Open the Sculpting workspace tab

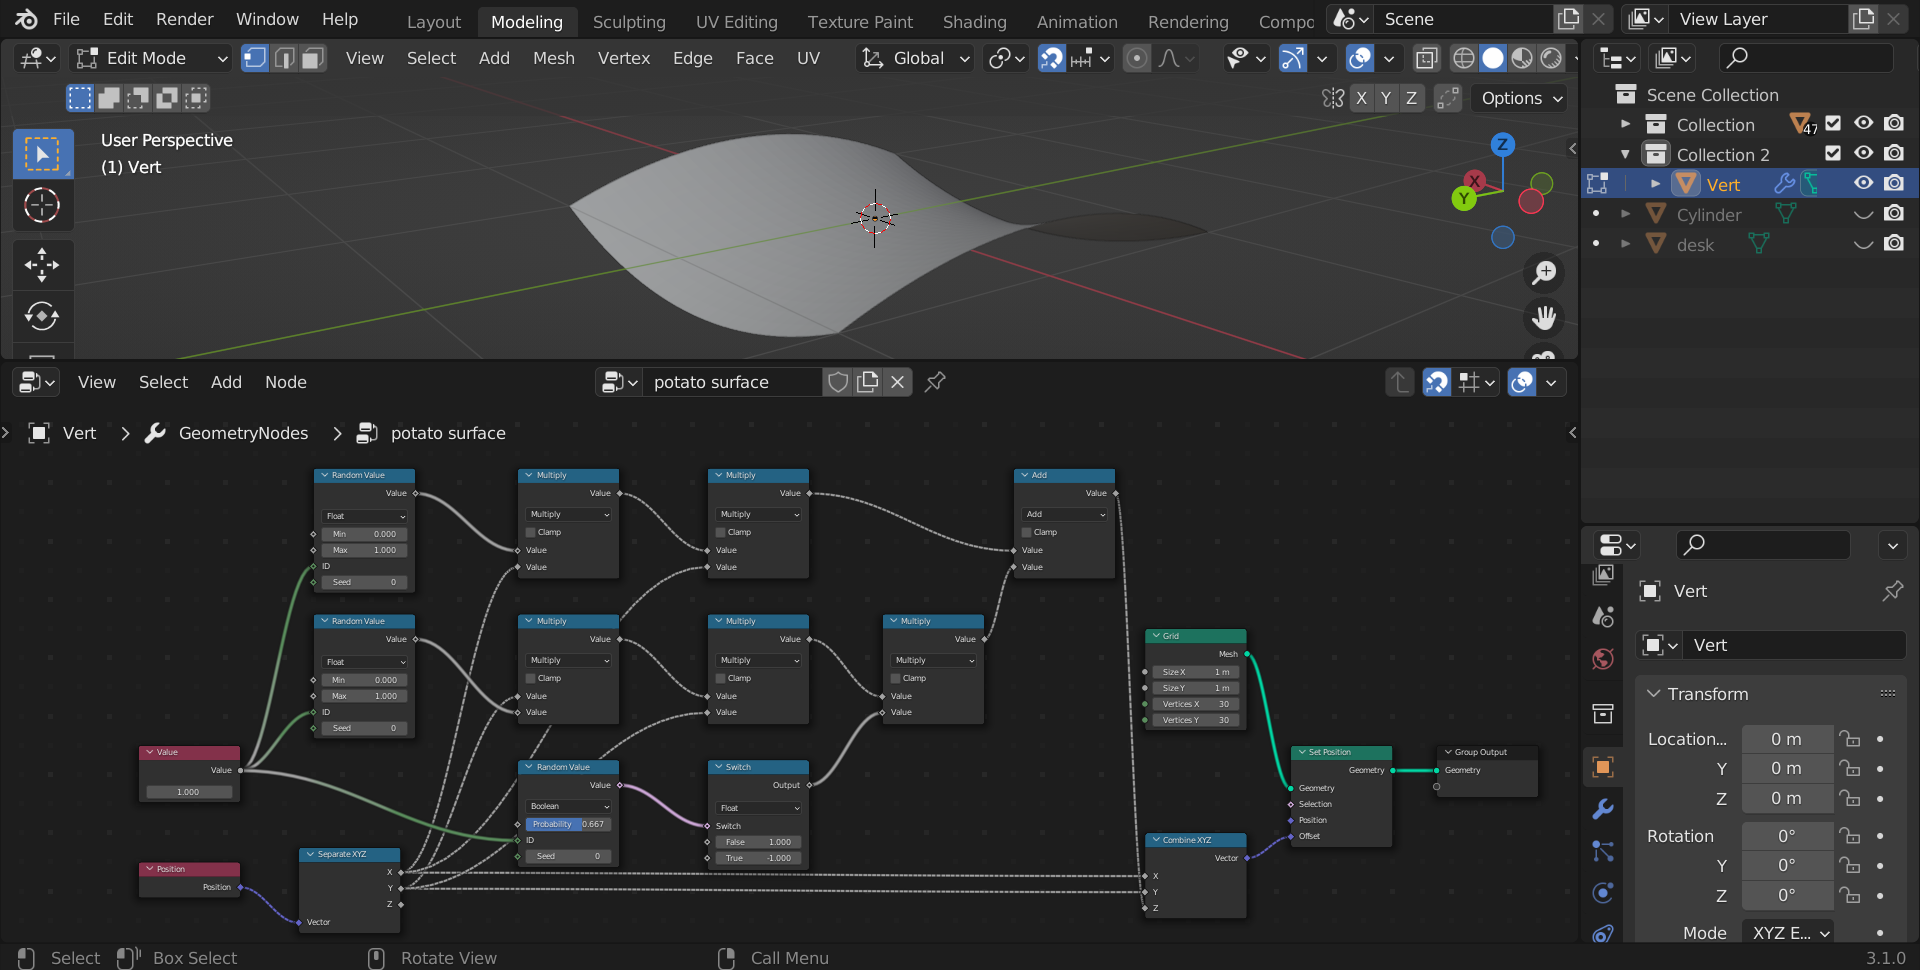(x=628, y=21)
